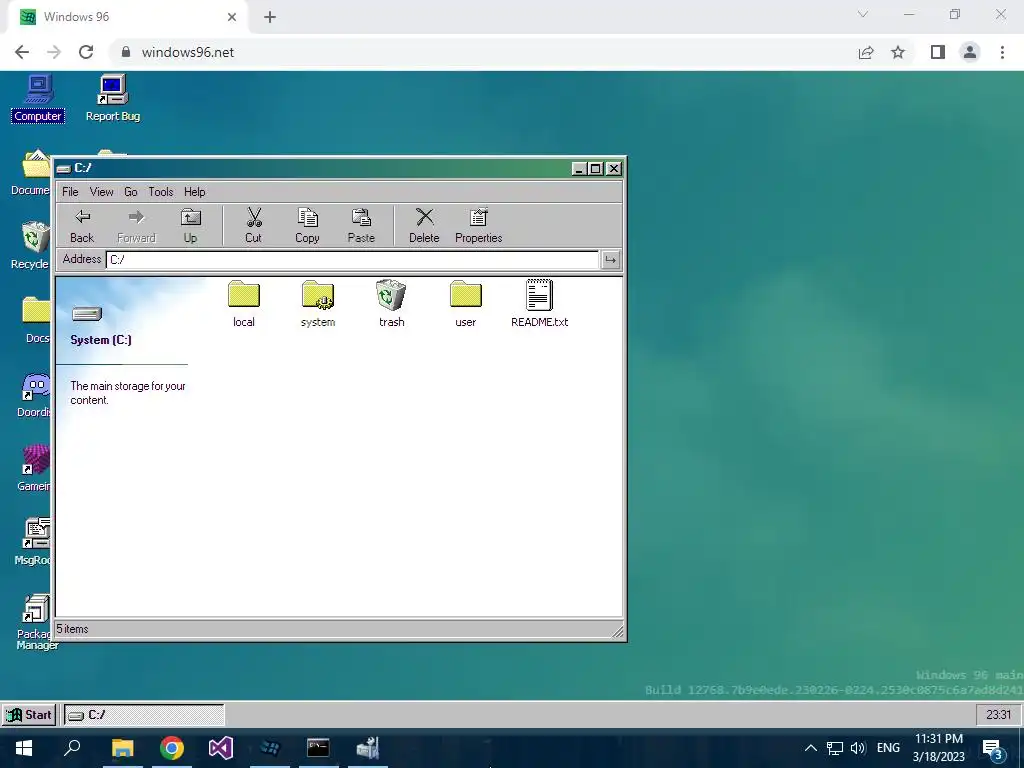1024x768 pixels.
Task: Bookmark this page with the star
Action: point(898,52)
